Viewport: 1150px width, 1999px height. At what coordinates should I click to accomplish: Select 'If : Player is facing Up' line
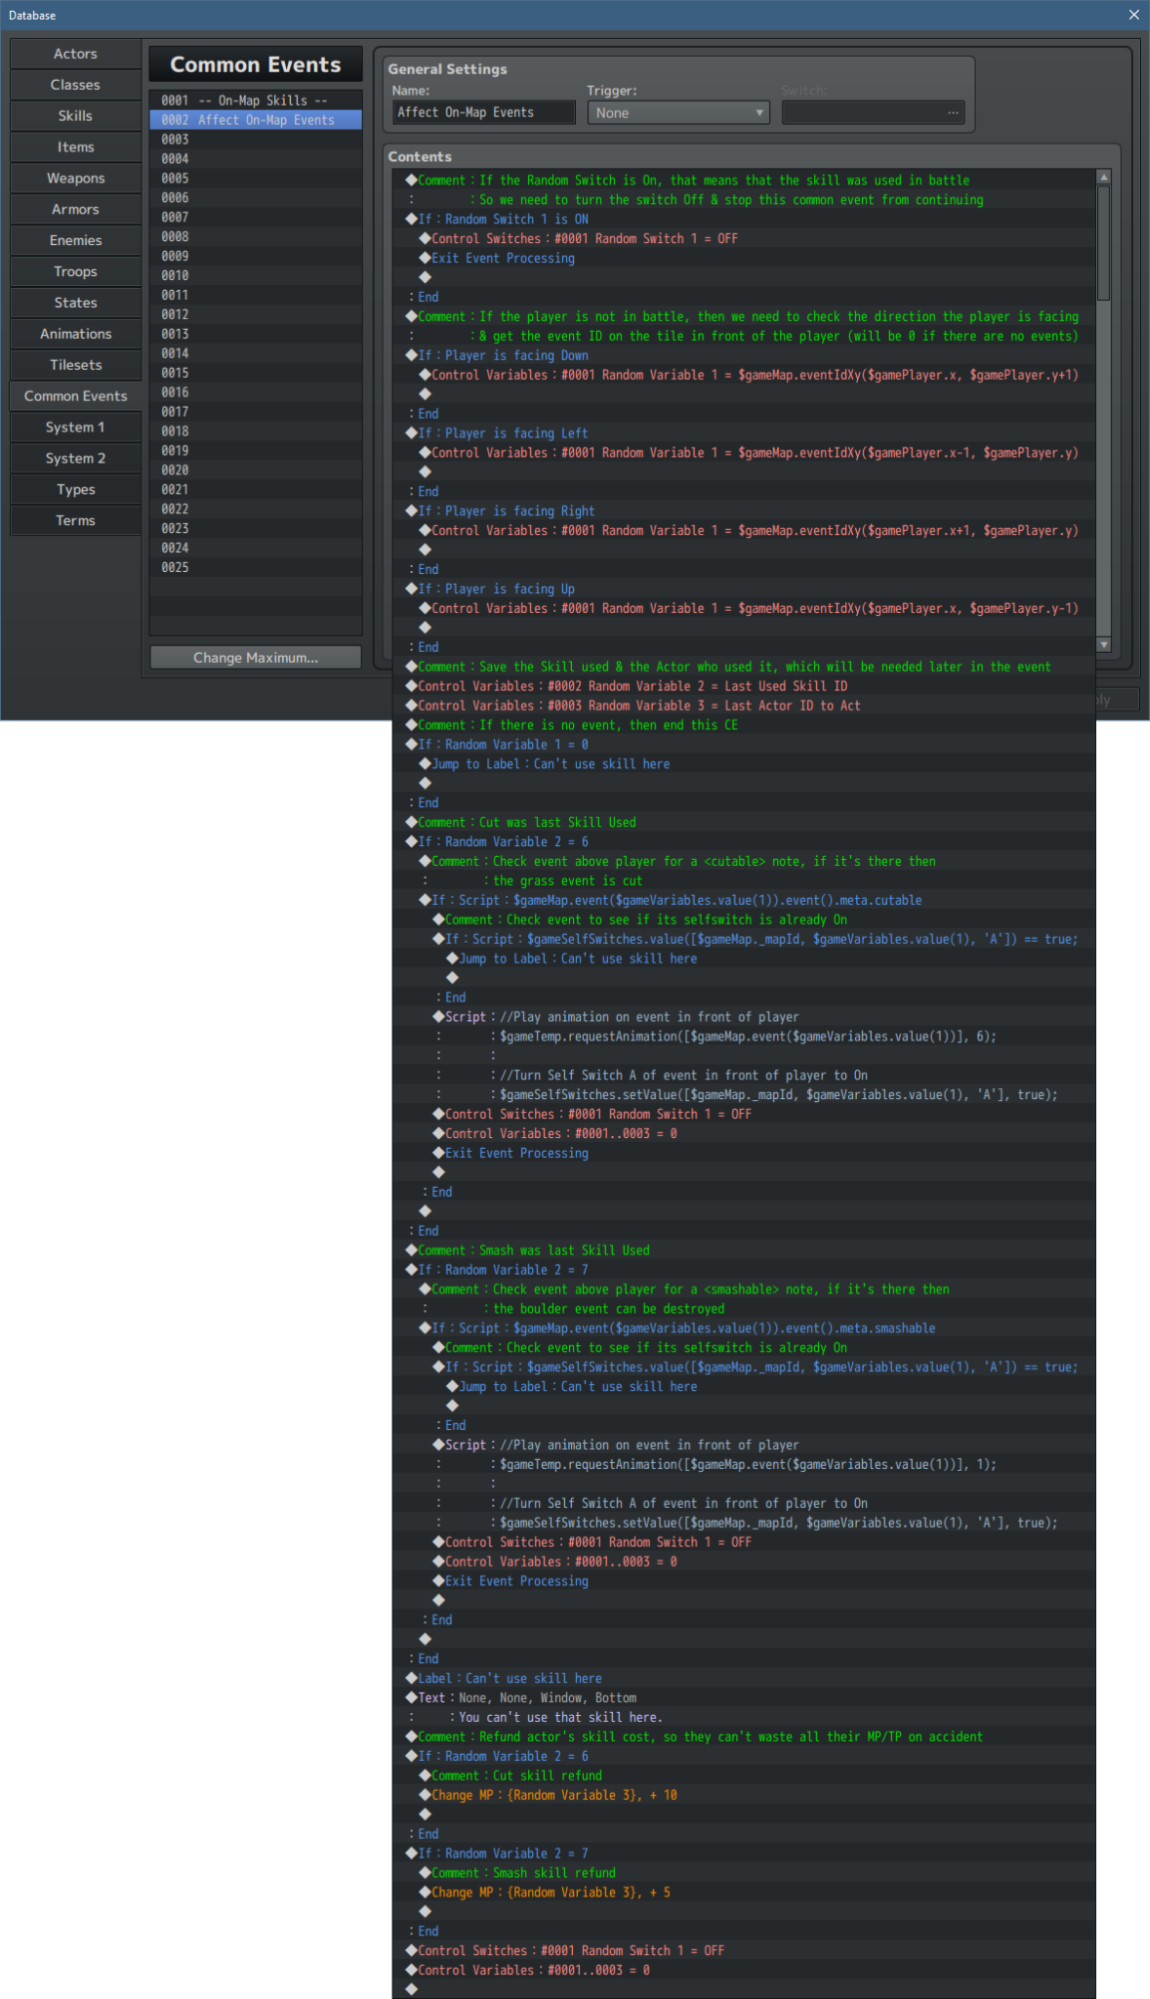(744, 589)
